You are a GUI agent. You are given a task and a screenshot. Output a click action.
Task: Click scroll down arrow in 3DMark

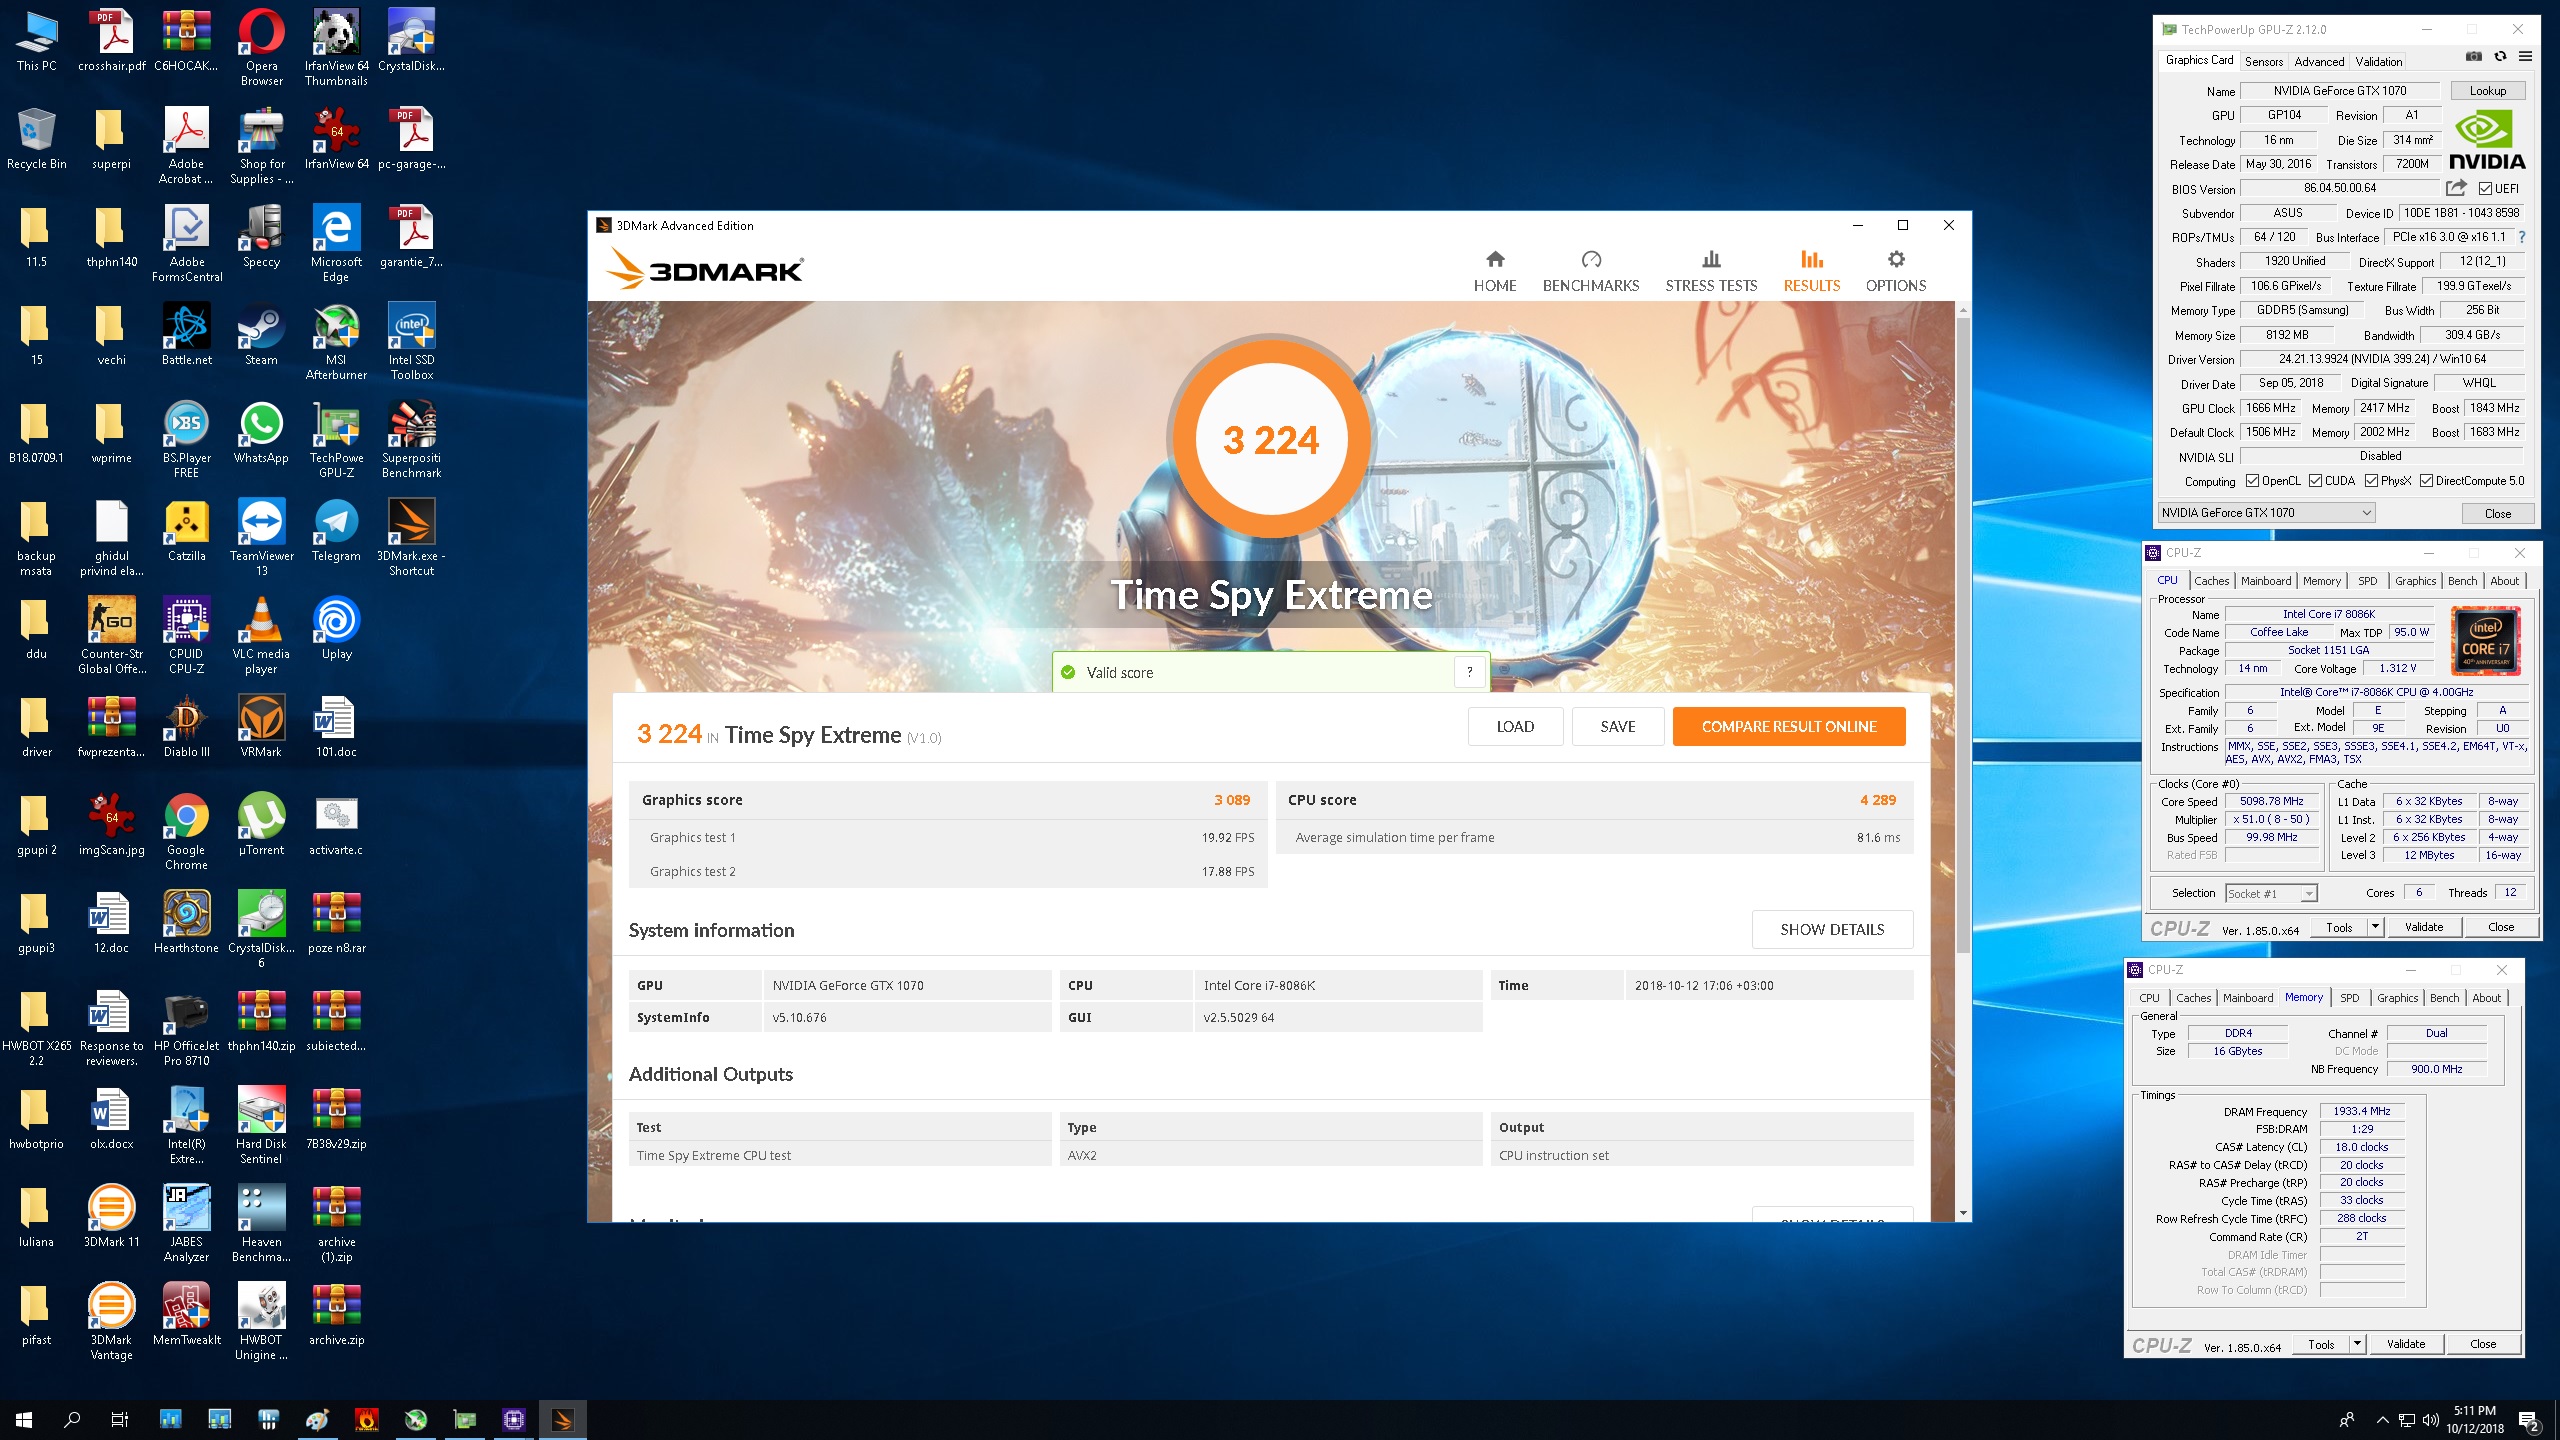(1963, 1213)
